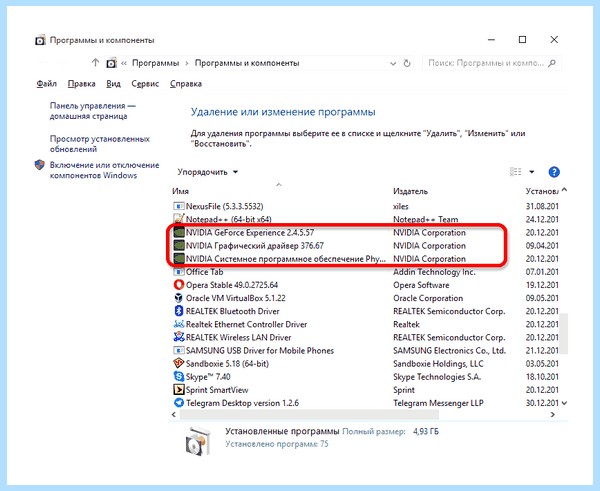The width and height of the screenshot is (600, 491).
Task: Open Просмотр установленных обновлений link
Action: (x=99, y=144)
